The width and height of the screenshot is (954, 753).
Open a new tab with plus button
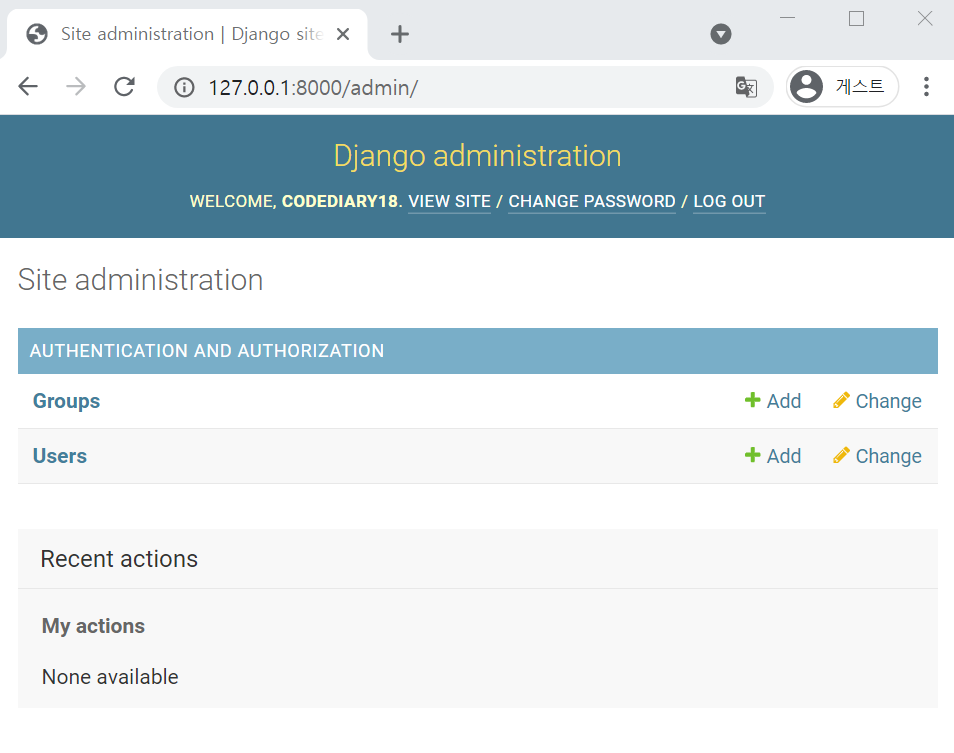pos(400,34)
